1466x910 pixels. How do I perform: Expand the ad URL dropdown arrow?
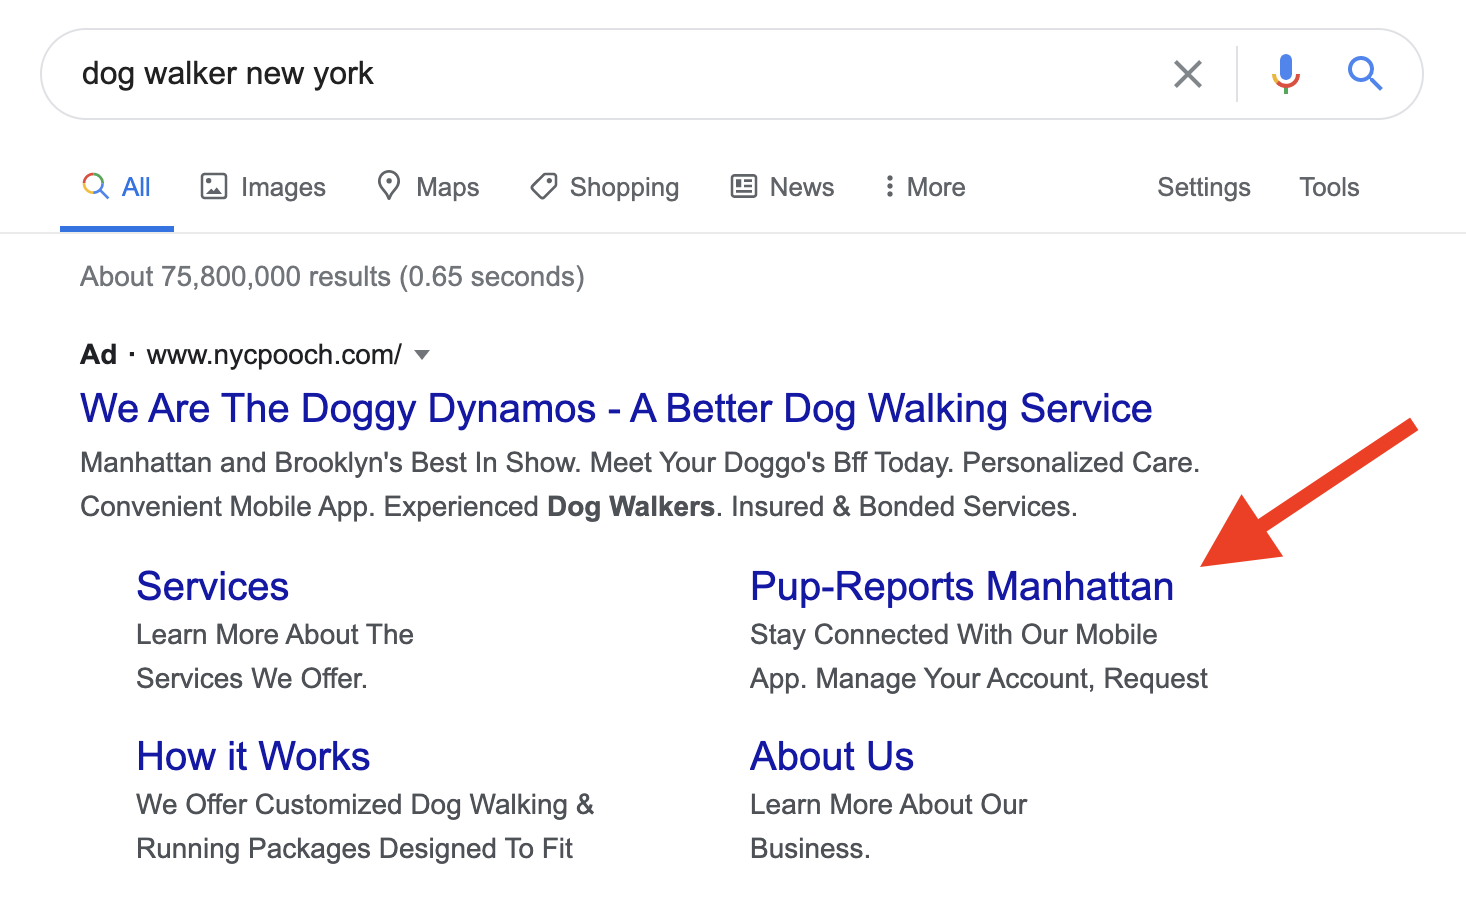pyautogui.click(x=422, y=355)
